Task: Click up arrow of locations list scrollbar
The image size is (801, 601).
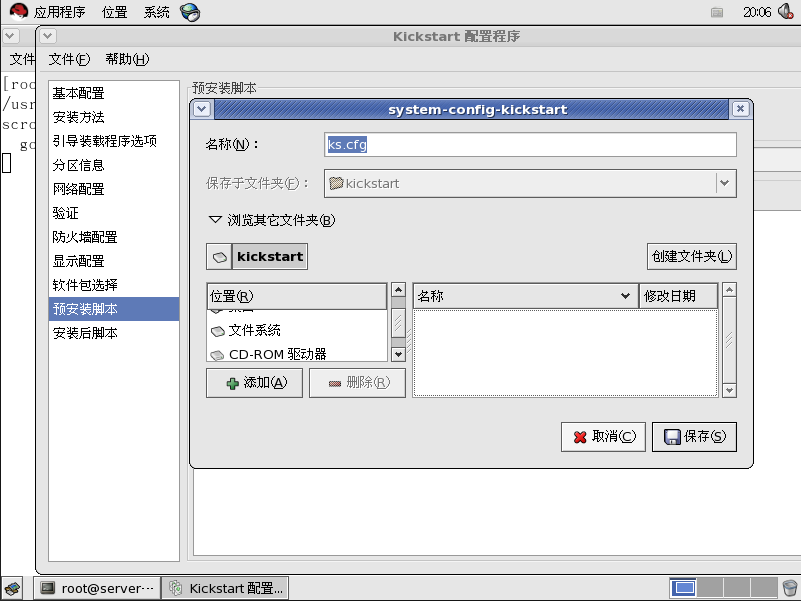Action: pyautogui.click(x=398, y=290)
